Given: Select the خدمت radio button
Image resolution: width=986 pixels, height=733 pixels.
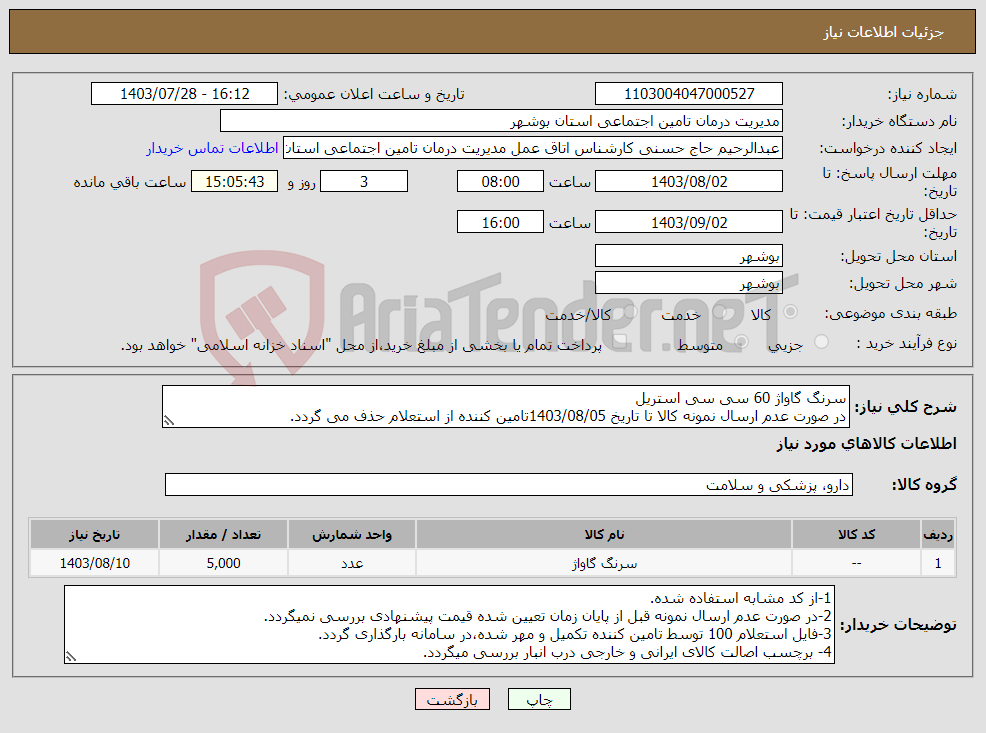Looking at the screenshot, I should [x=720, y=312].
